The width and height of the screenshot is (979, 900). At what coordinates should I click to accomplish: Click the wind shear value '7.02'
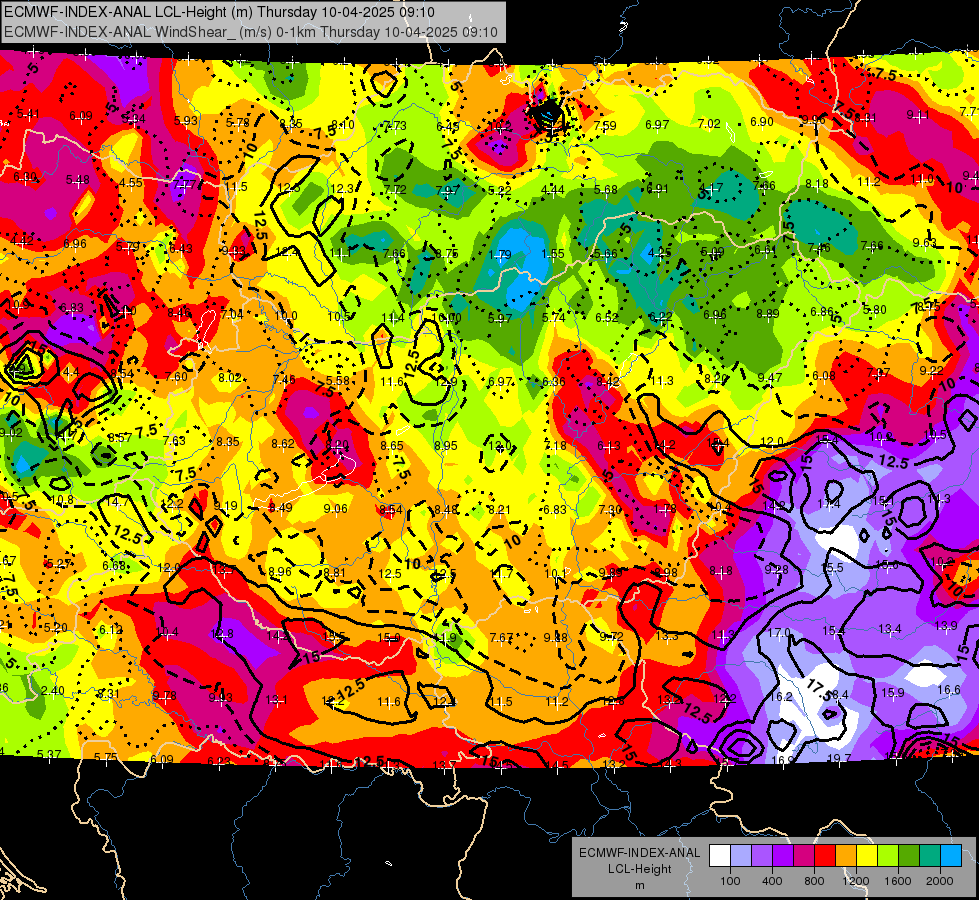click(x=709, y=124)
